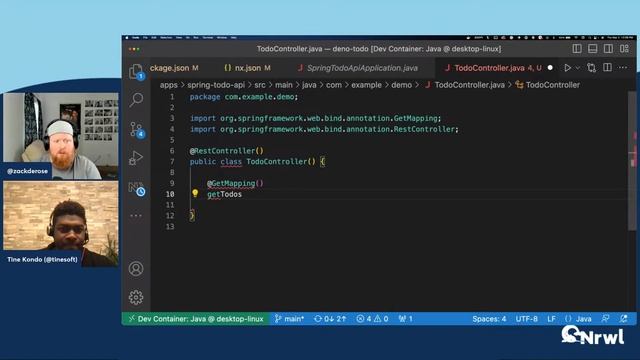The width and height of the screenshot is (640, 360).
Task: Switch to the nx.json tab
Action: tap(247, 68)
